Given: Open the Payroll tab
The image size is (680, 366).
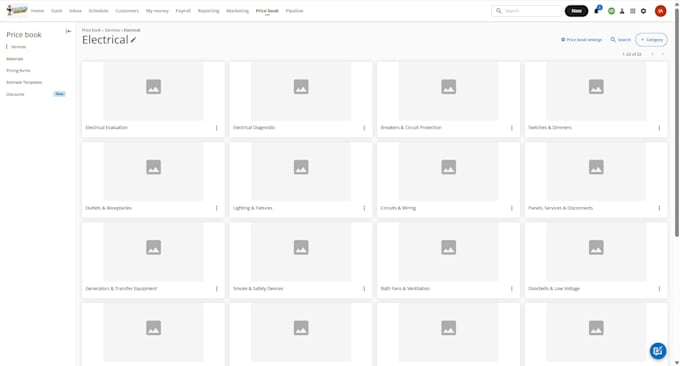Looking at the screenshot, I should 183,11.
